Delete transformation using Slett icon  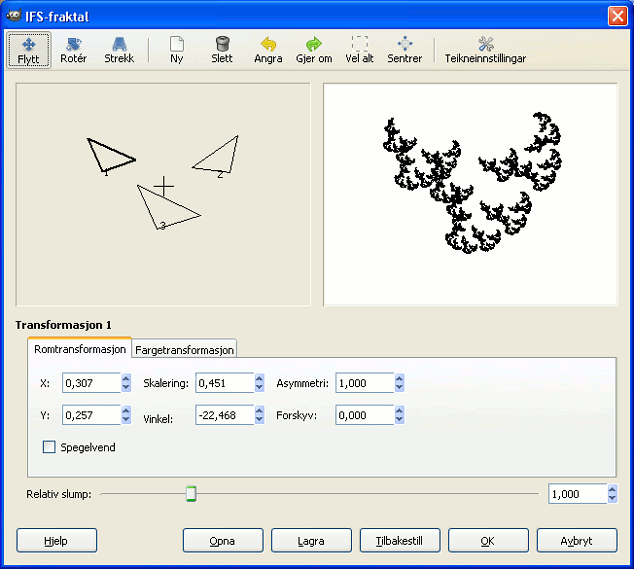(x=222, y=49)
